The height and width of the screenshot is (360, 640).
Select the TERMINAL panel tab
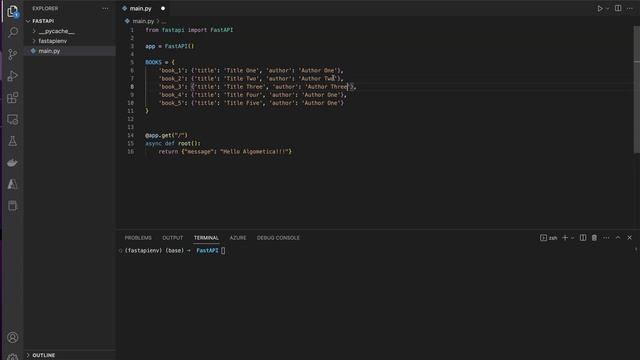click(206, 238)
